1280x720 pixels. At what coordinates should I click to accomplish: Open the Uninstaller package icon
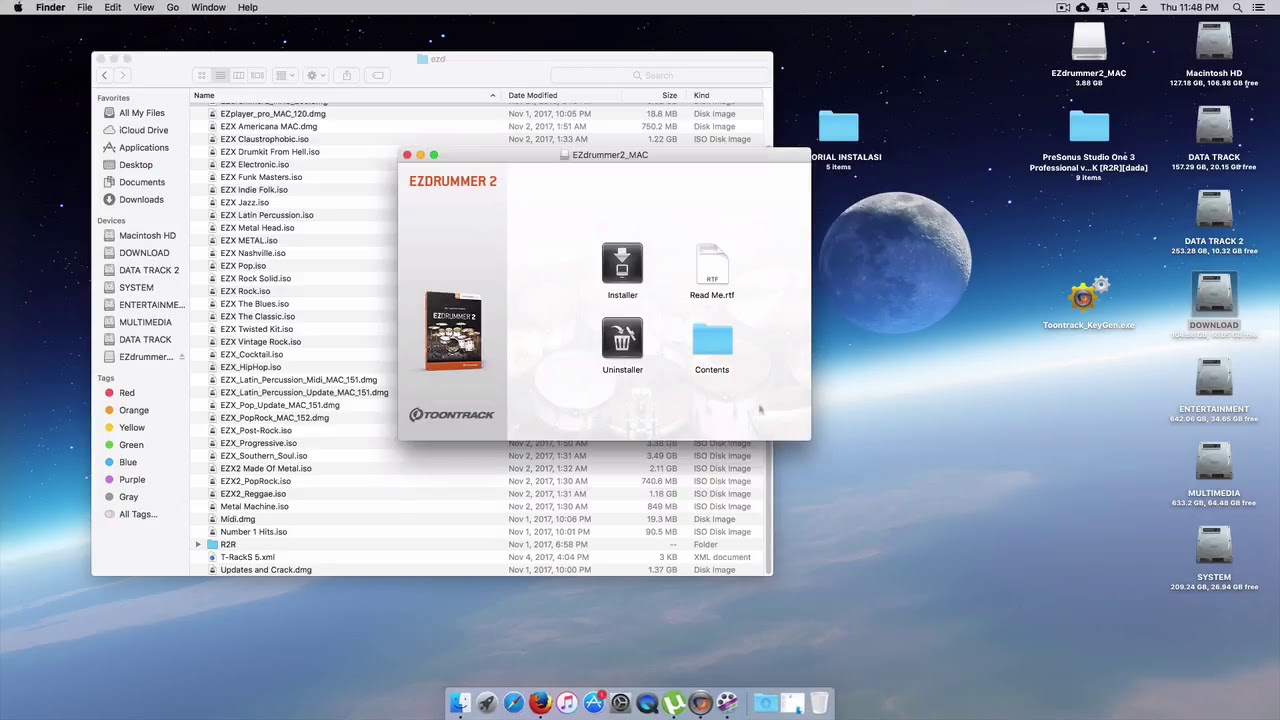622,338
